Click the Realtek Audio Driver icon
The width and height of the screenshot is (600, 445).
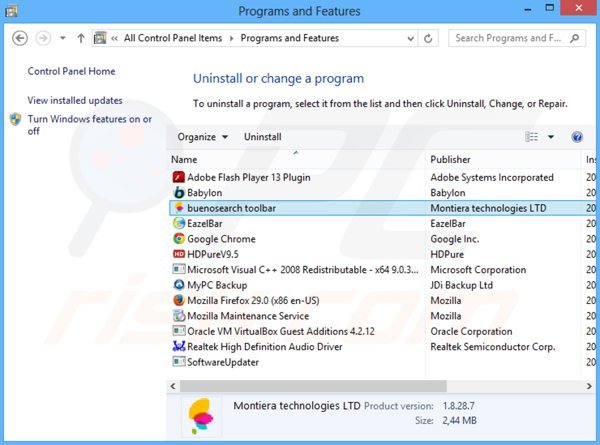click(179, 346)
